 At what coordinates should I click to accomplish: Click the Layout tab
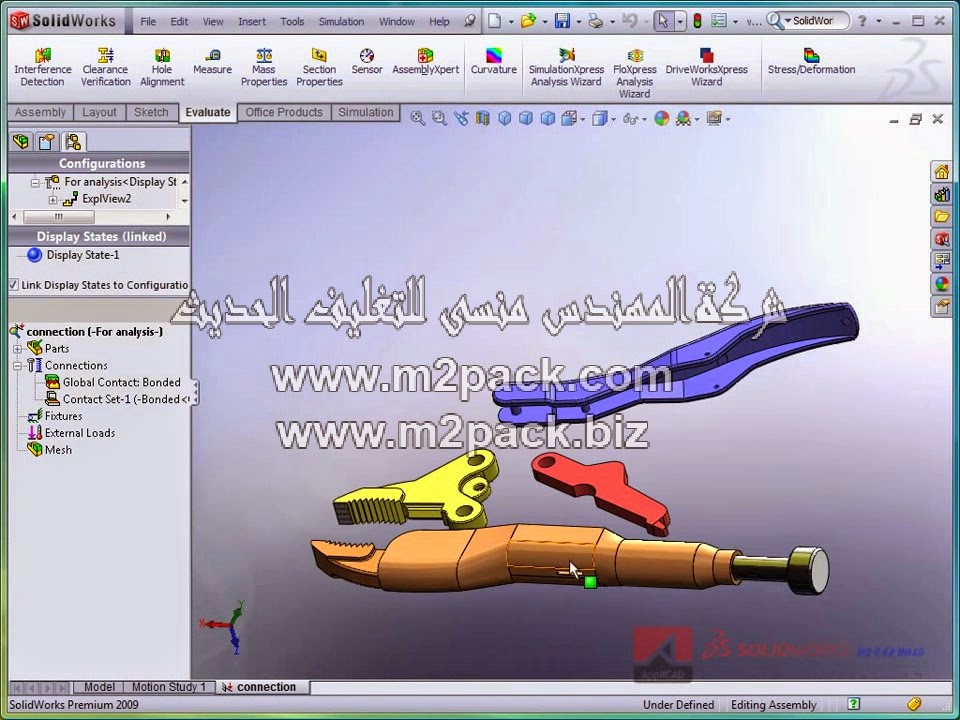point(99,113)
